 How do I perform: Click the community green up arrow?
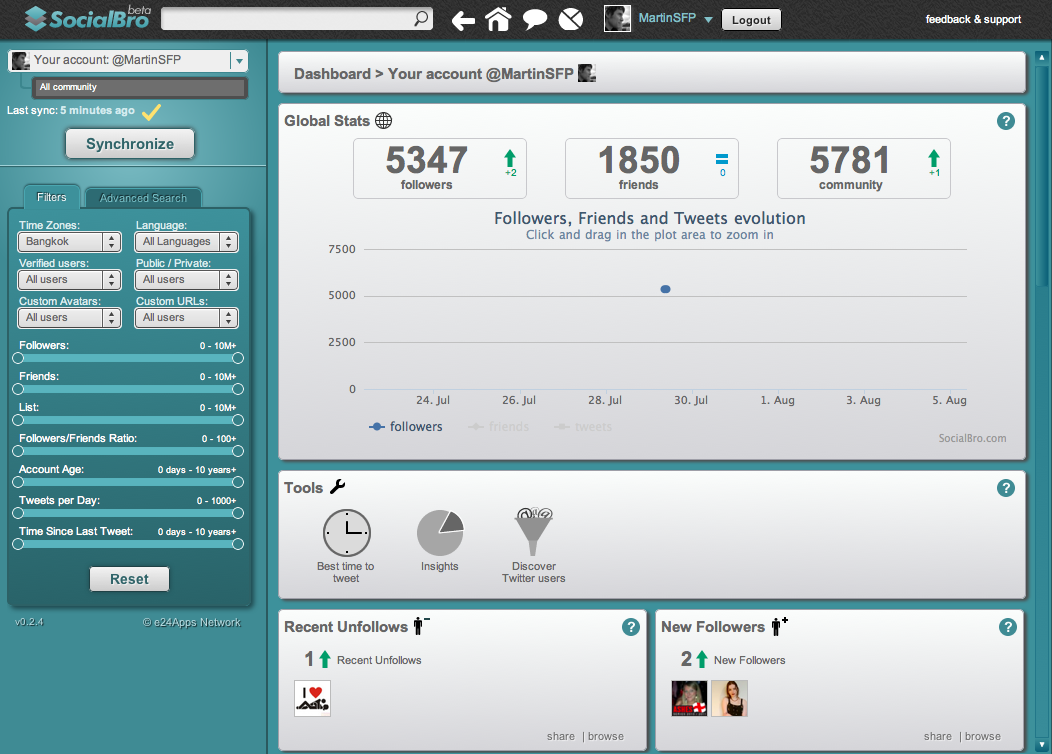coord(934,158)
